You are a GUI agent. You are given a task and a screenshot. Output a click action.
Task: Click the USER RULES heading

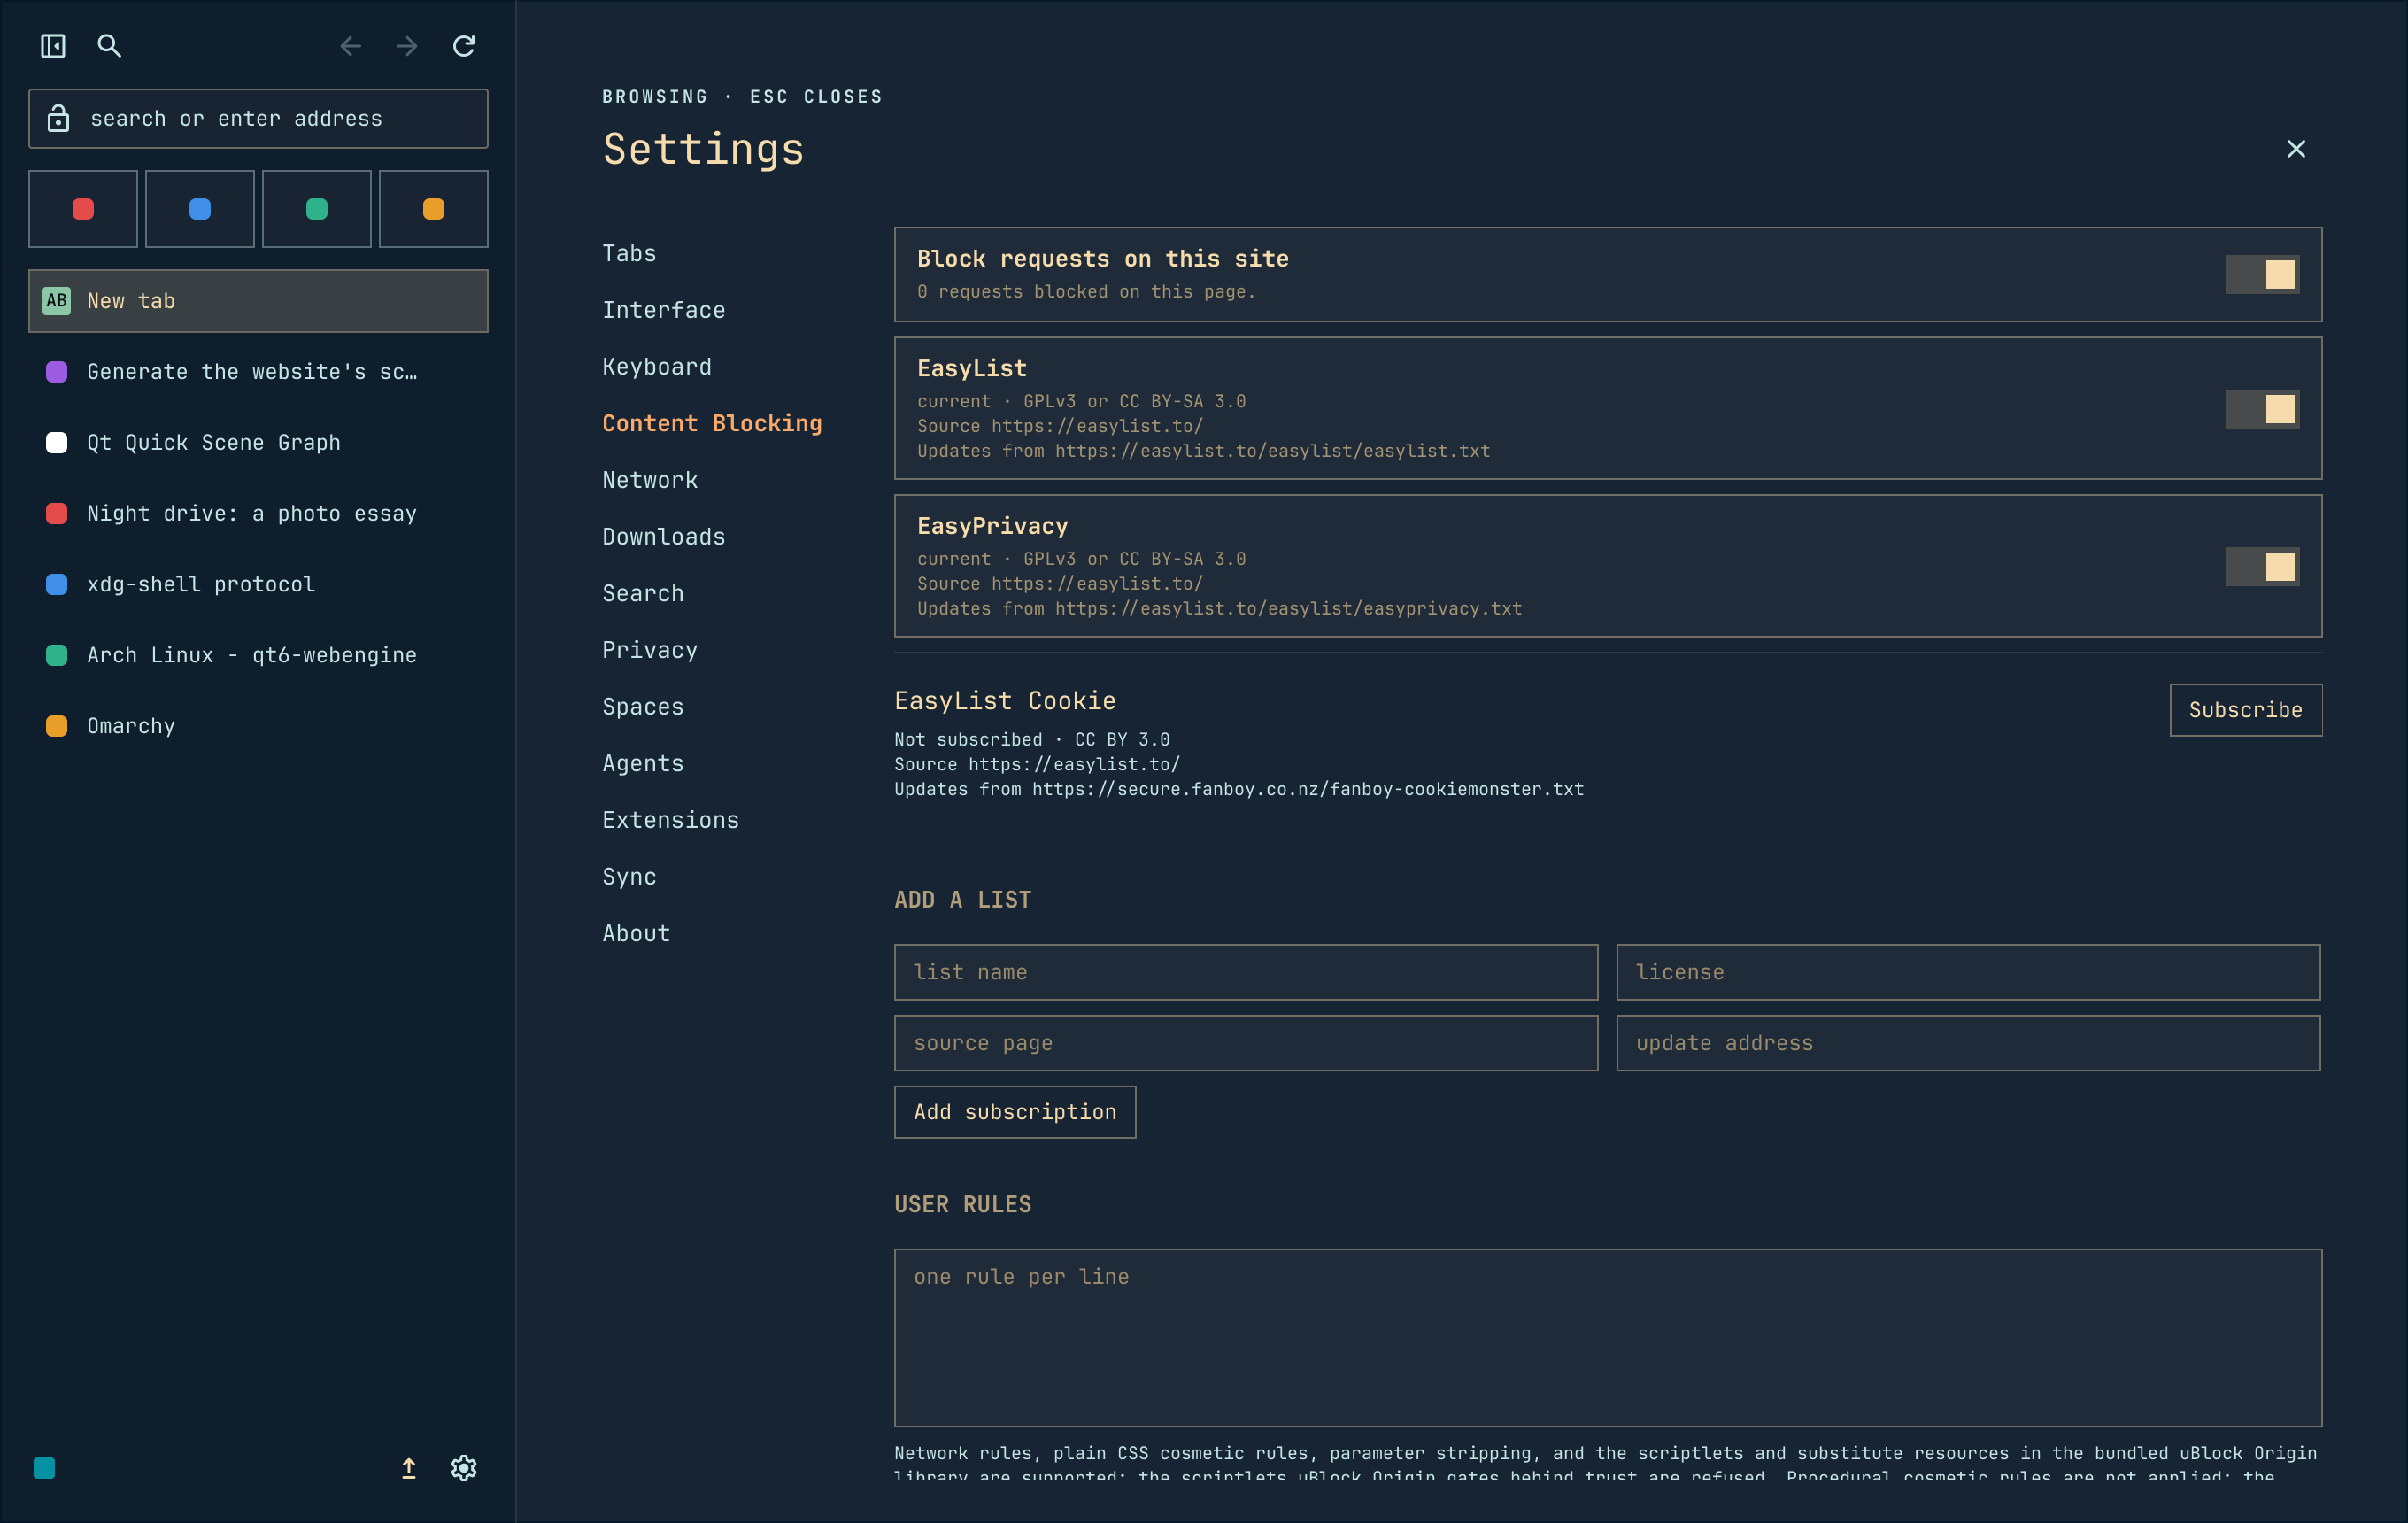click(x=963, y=1205)
